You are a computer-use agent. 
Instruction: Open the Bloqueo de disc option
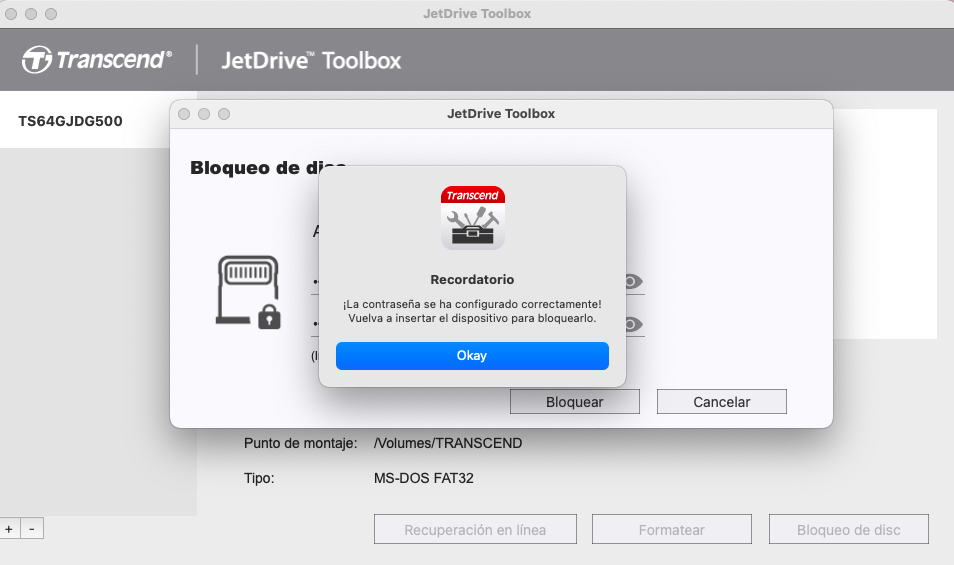point(849,530)
